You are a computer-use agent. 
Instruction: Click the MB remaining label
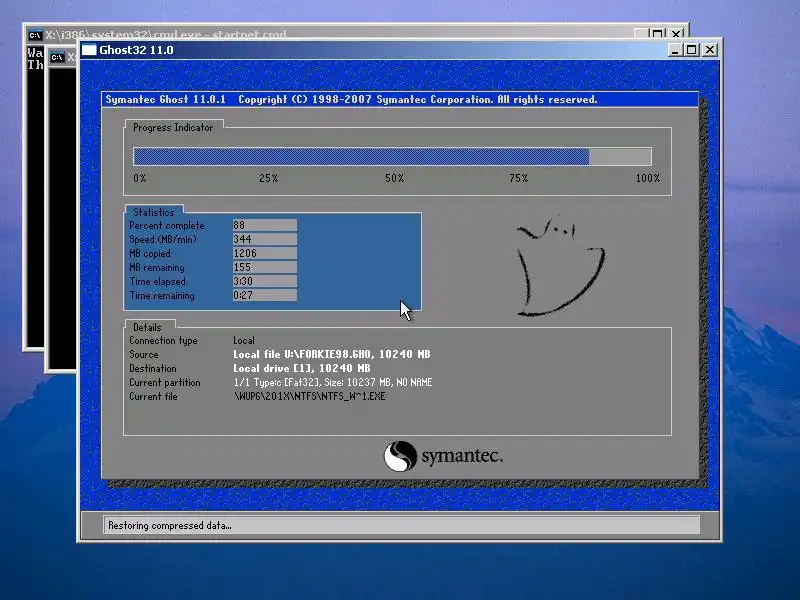point(157,267)
